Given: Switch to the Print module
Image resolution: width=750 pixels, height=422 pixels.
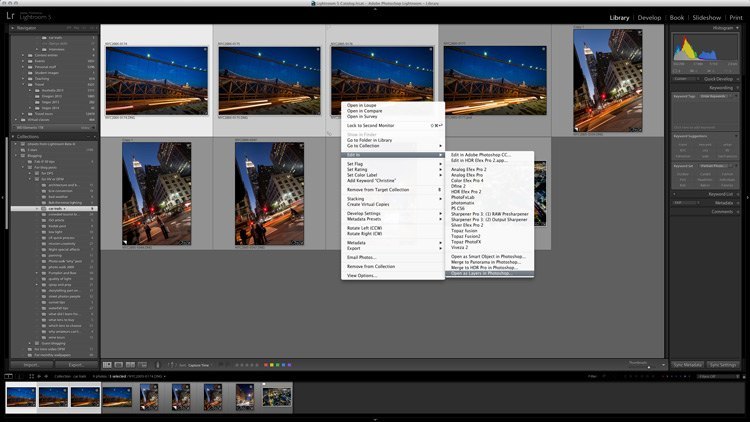Looking at the screenshot, I should click(x=736, y=18).
